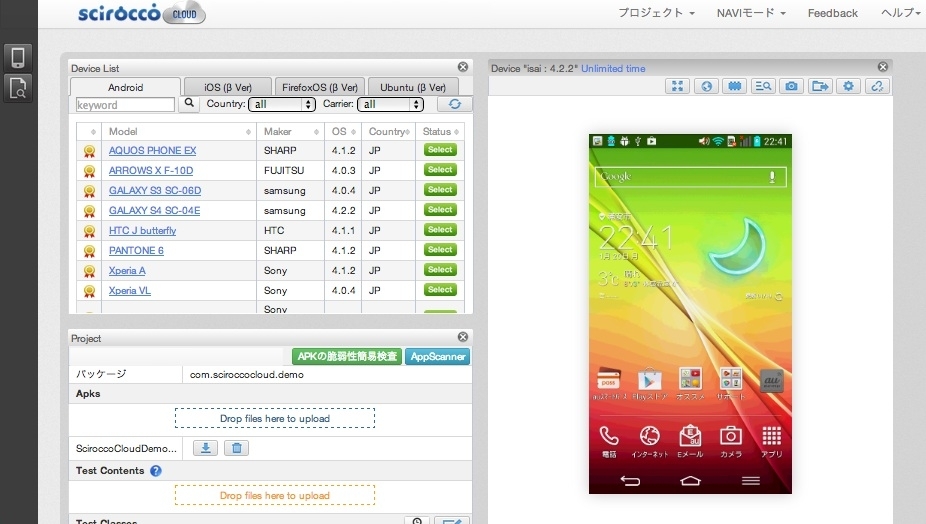Select the Xperia A device

440,270
